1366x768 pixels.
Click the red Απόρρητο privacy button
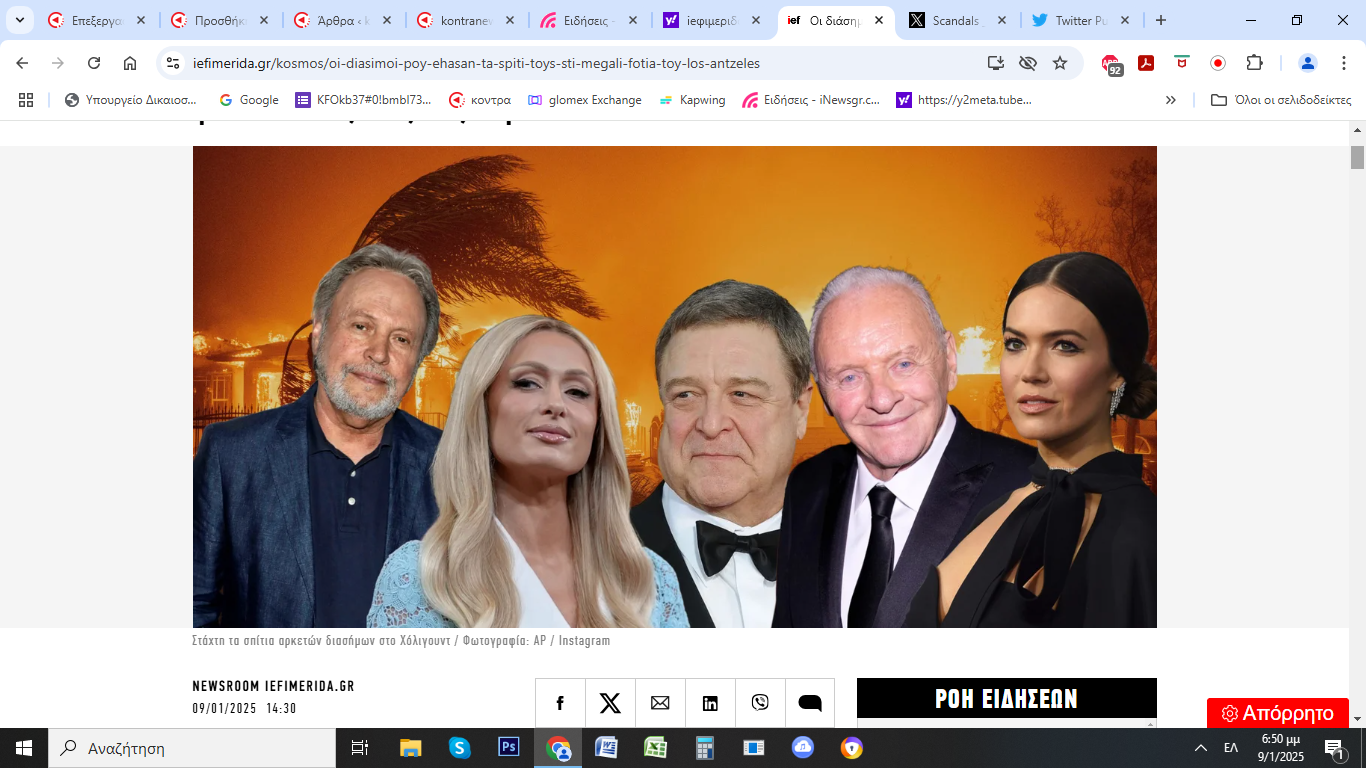pos(1278,713)
